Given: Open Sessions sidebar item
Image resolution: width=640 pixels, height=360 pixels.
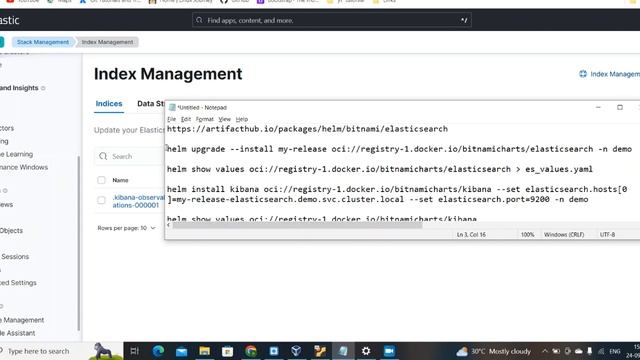Looking at the screenshot, I should (15, 257).
